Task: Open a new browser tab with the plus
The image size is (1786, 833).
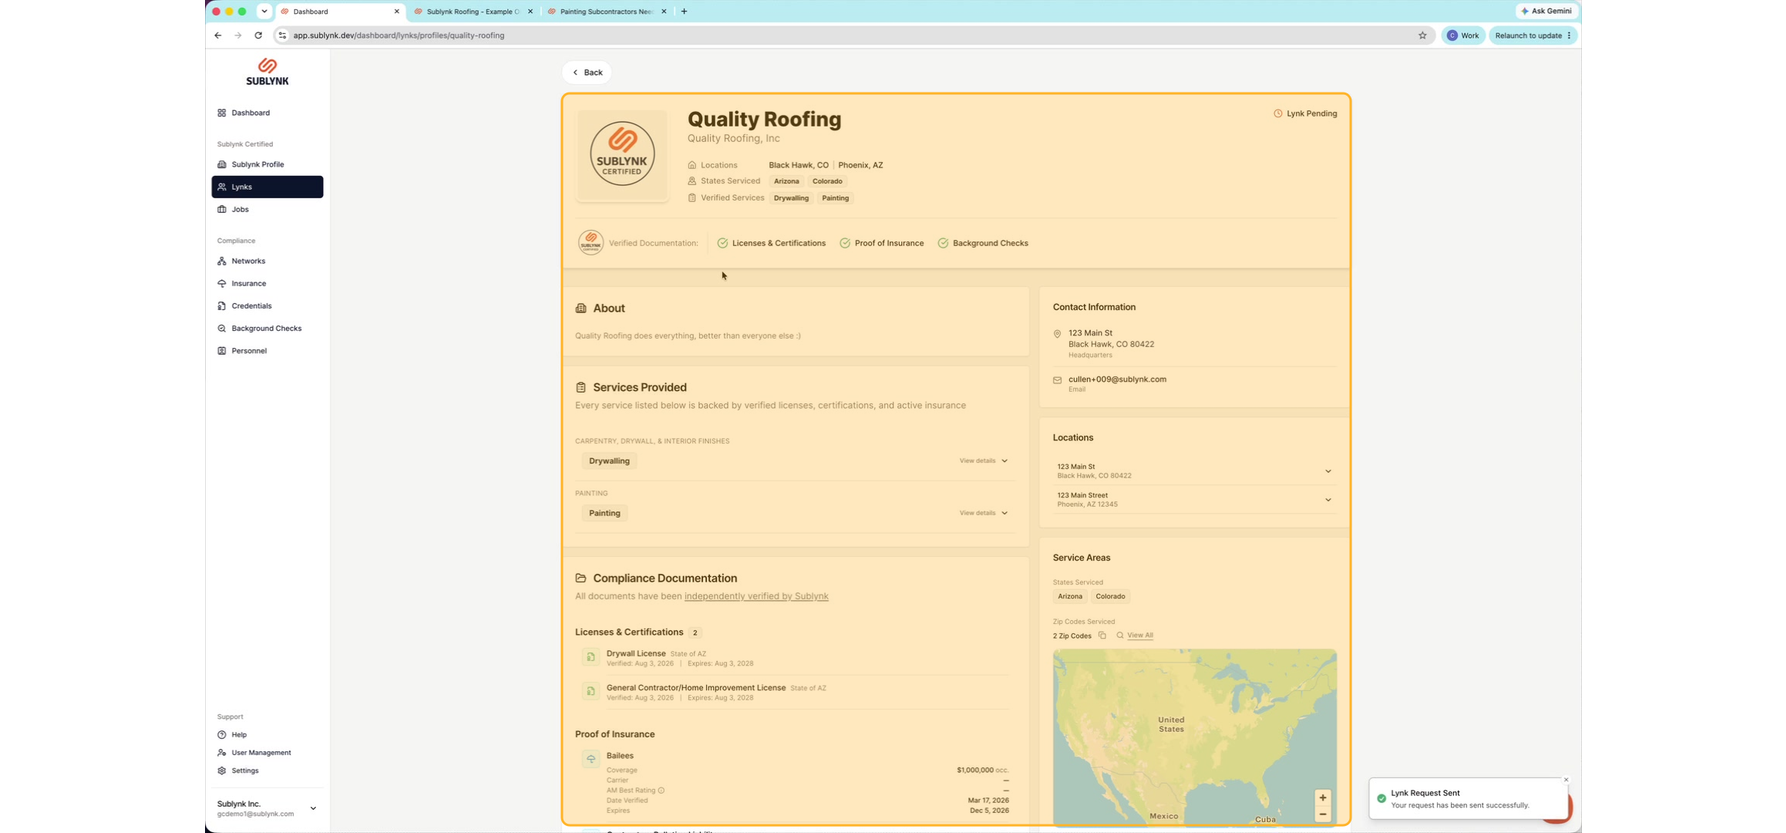Action: pos(684,11)
